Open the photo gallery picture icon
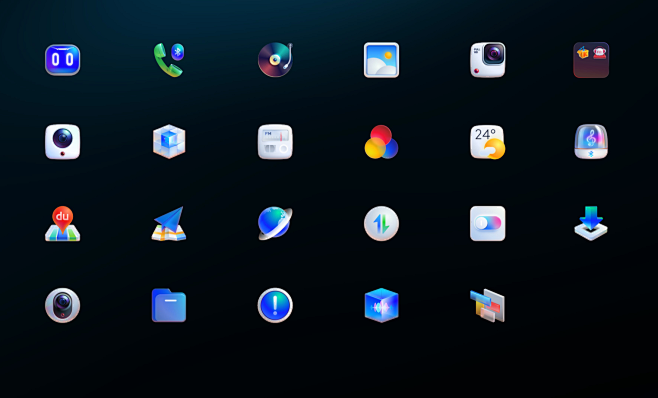Screen dimensions: 658x398 [x=381, y=60]
